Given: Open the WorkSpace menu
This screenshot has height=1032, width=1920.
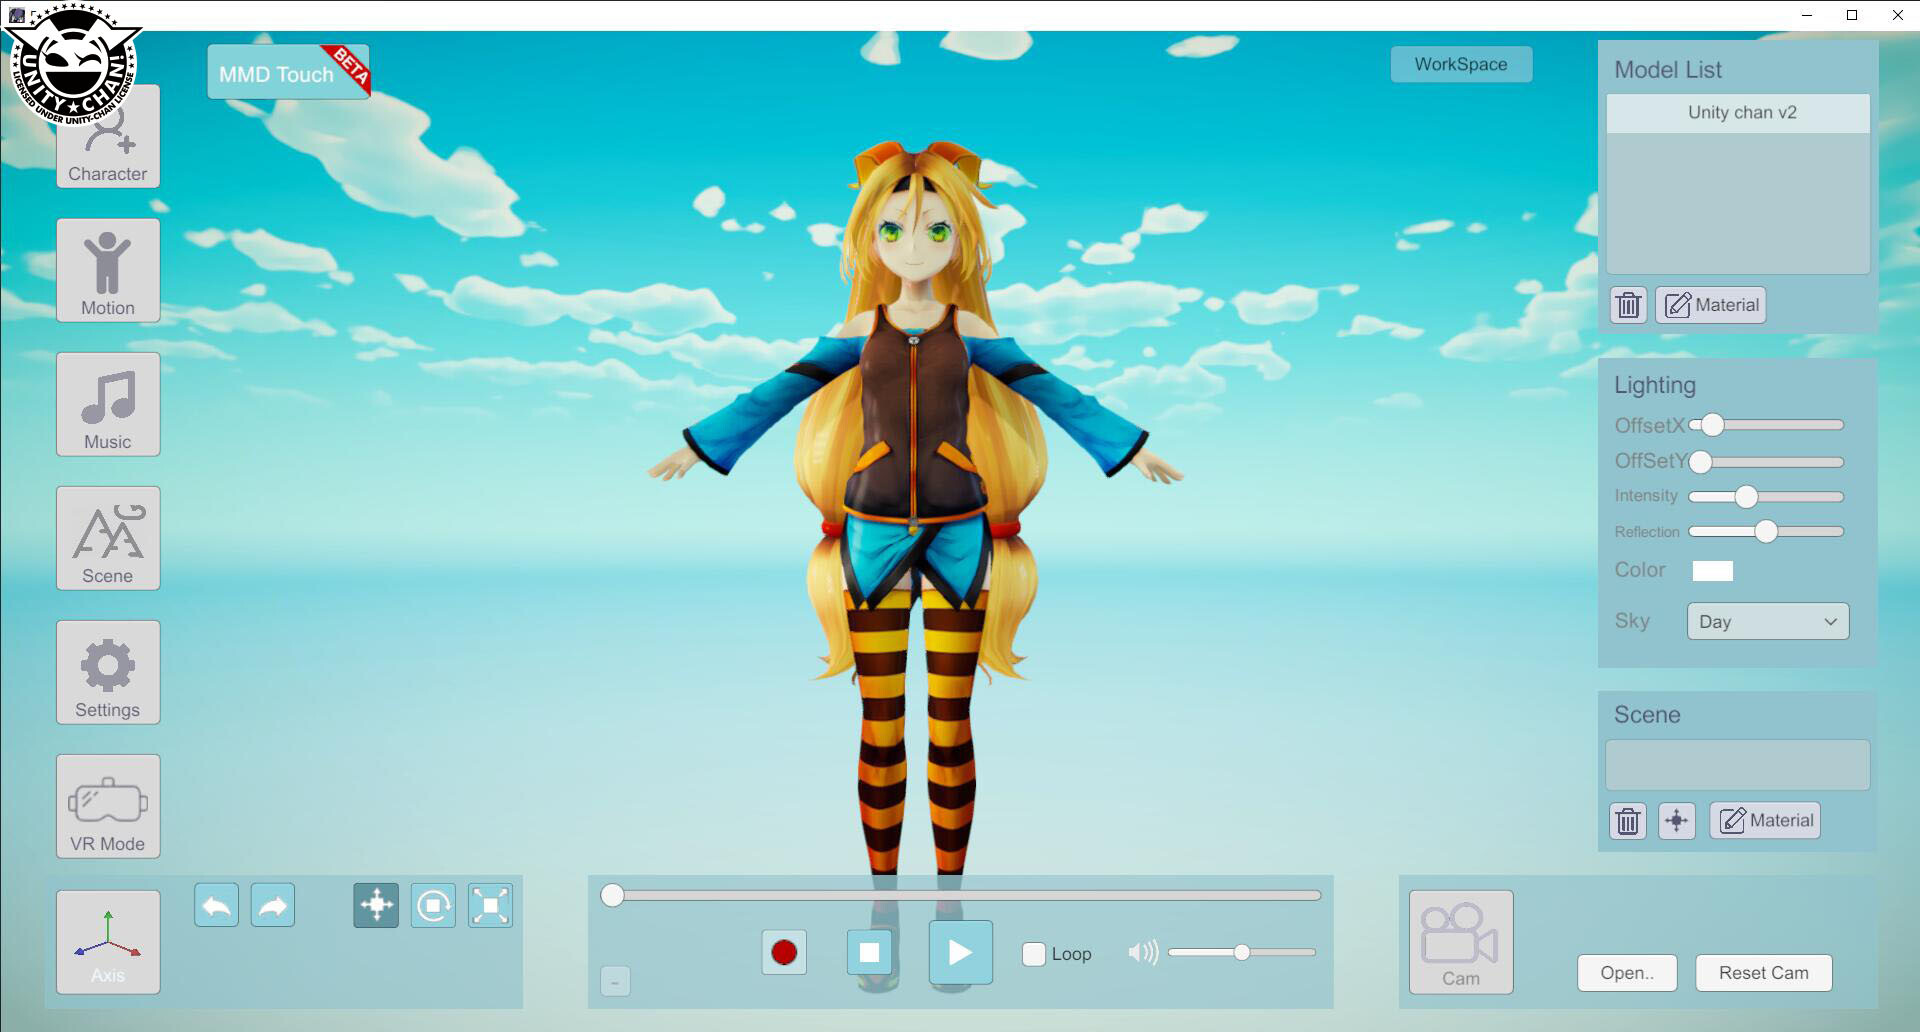Looking at the screenshot, I should point(1460,64).
